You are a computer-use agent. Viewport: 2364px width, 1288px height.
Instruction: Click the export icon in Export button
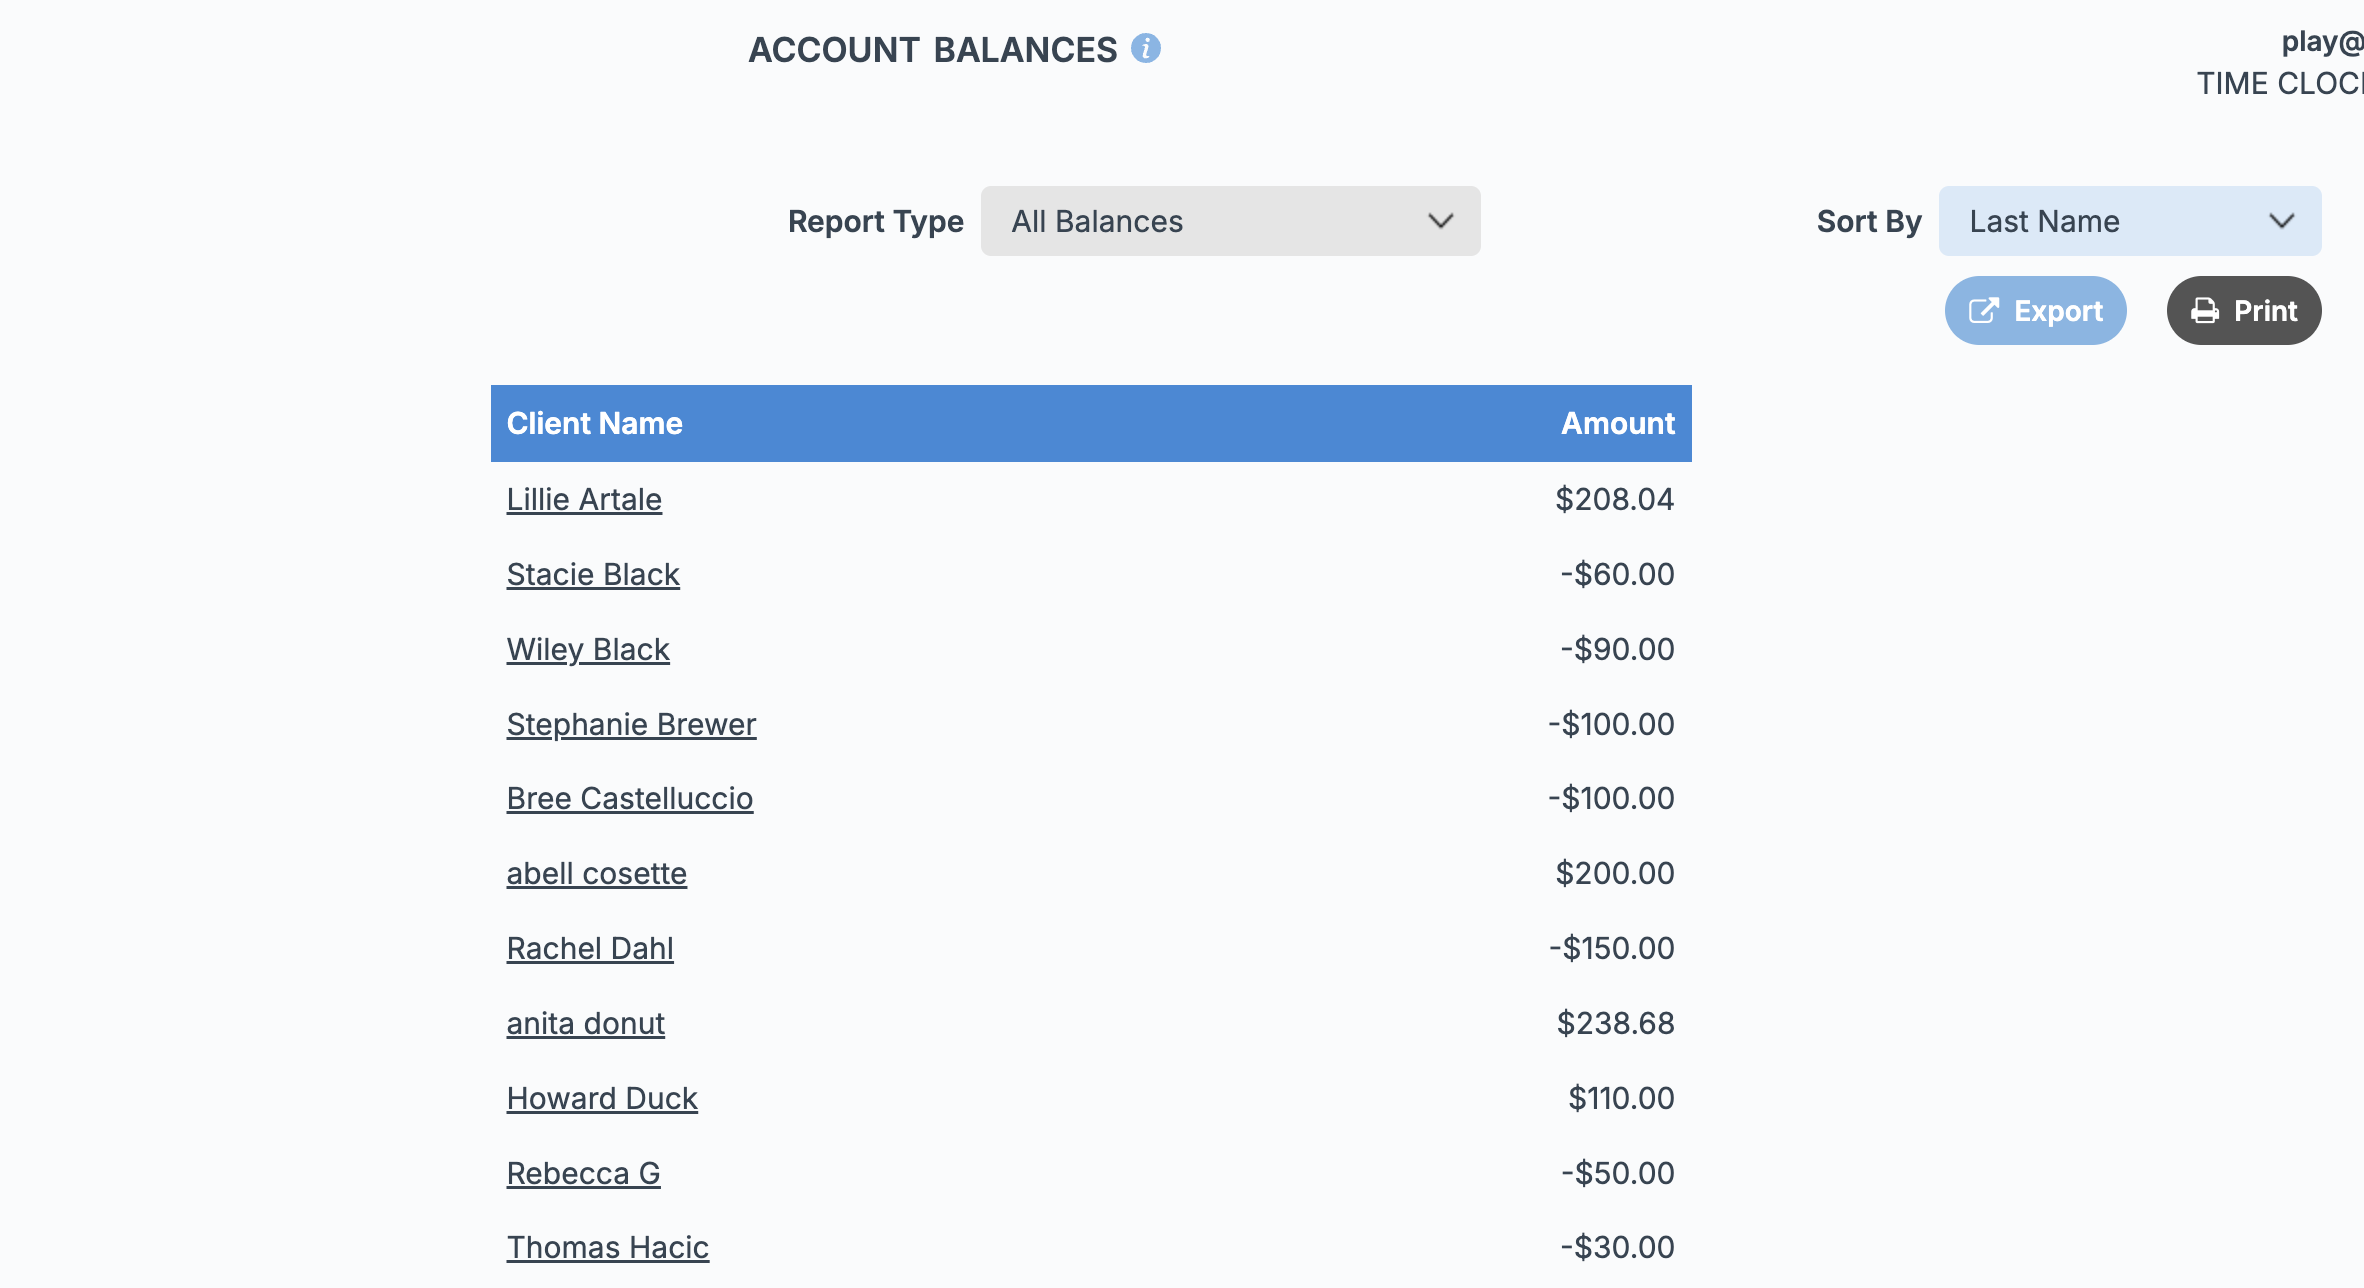coord(1983,311)
